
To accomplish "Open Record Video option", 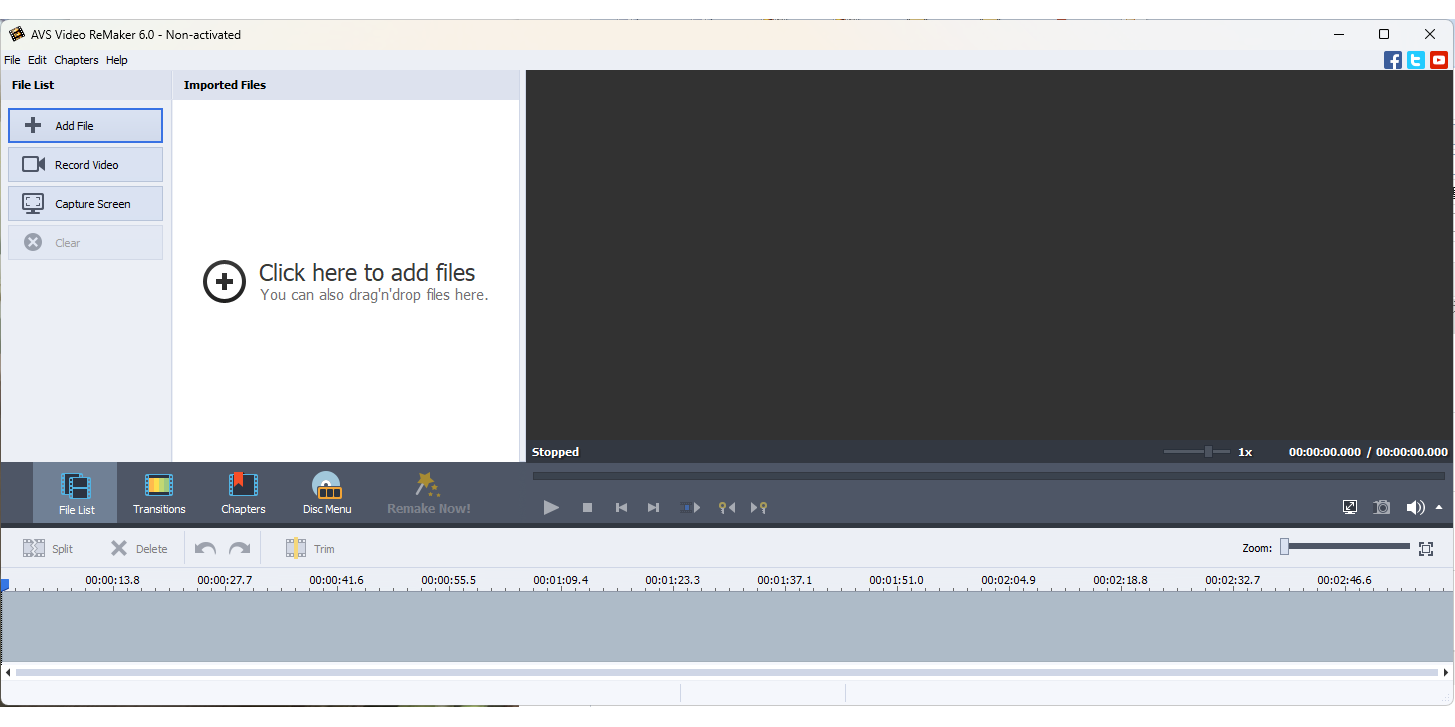I will pyautogui.click(x=85, y=165).
